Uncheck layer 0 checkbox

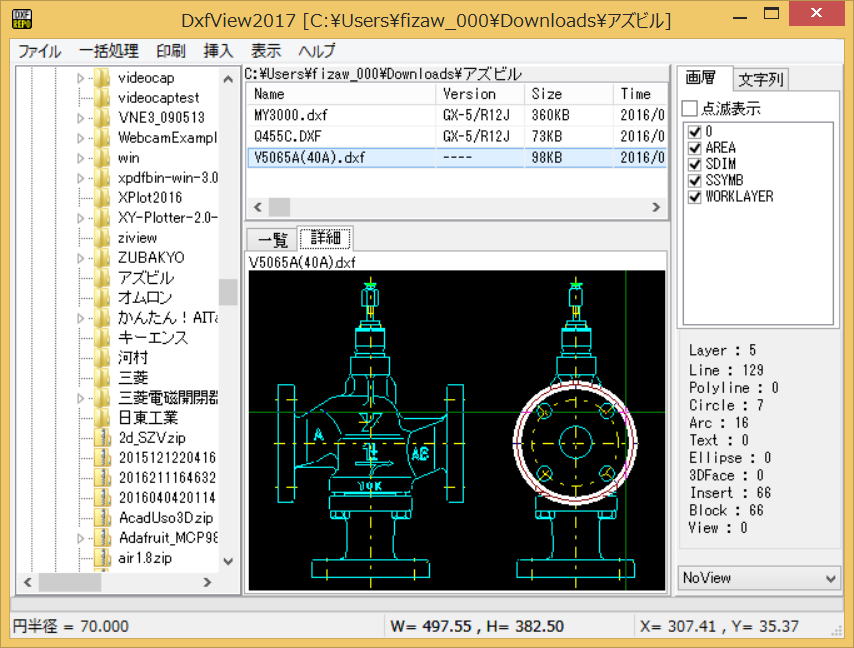click(x=694, y=131)
